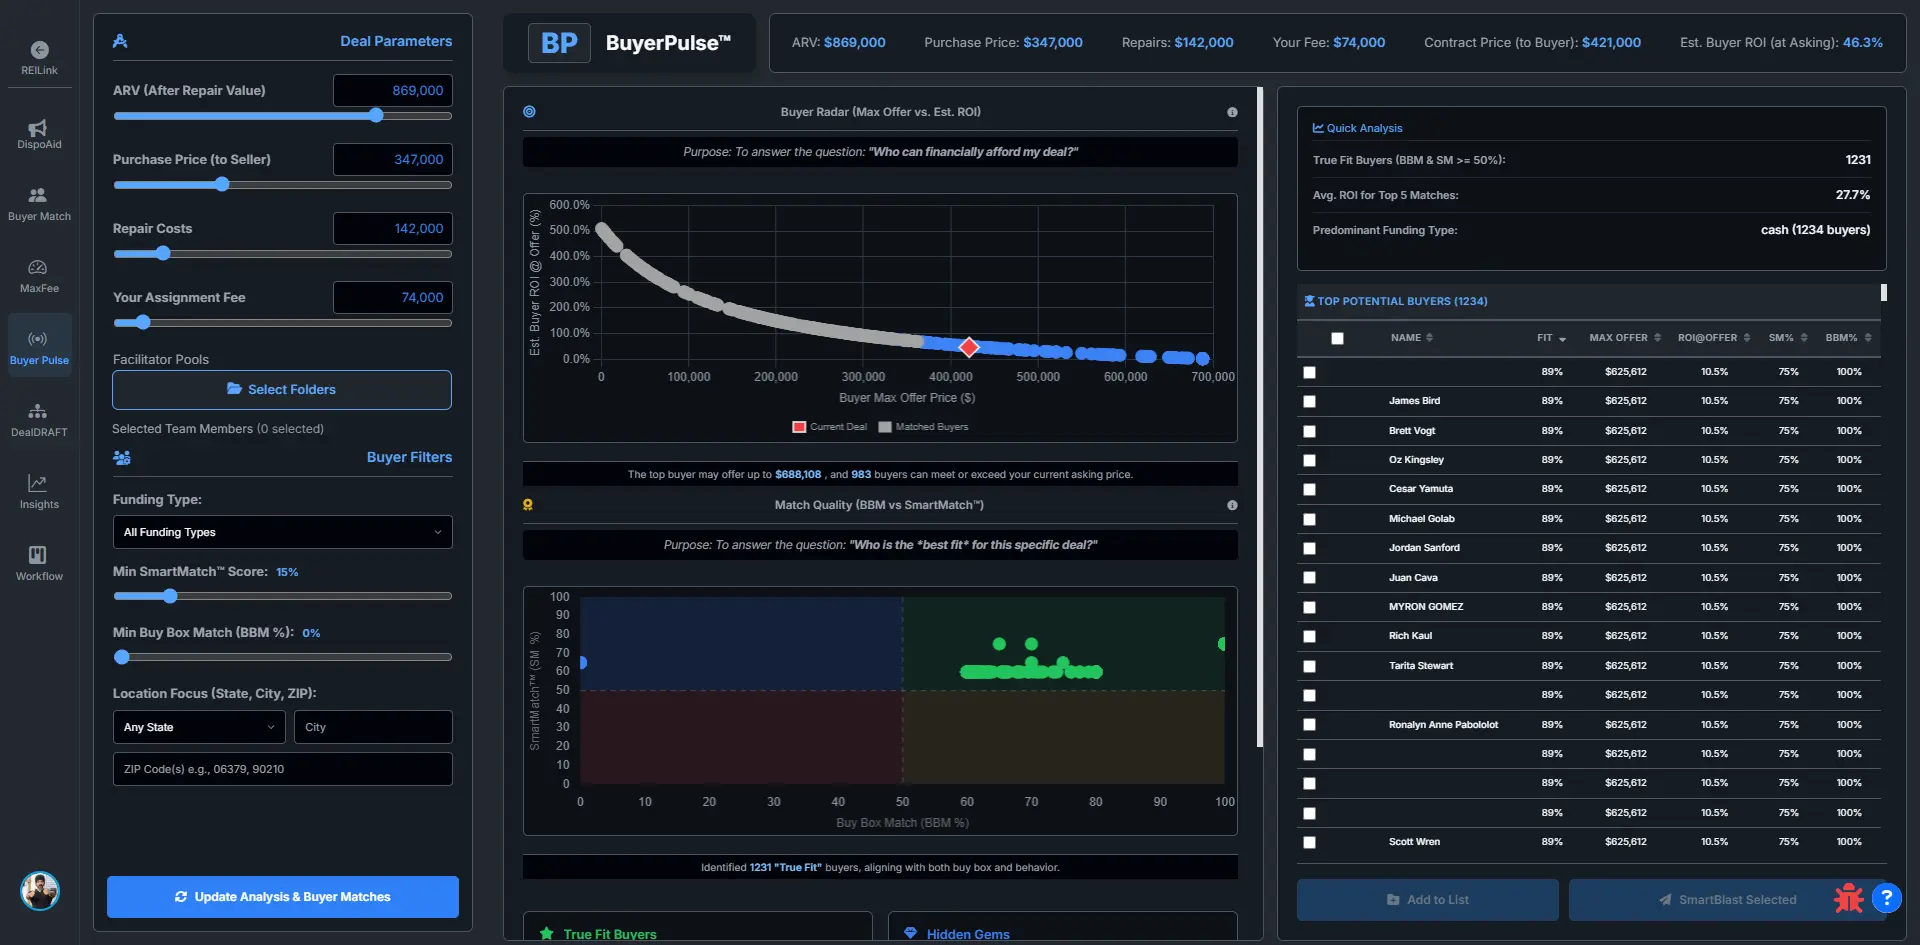Open DispoAid megaphone icon
The image size is (1920, 945).
tap(38, 127)
